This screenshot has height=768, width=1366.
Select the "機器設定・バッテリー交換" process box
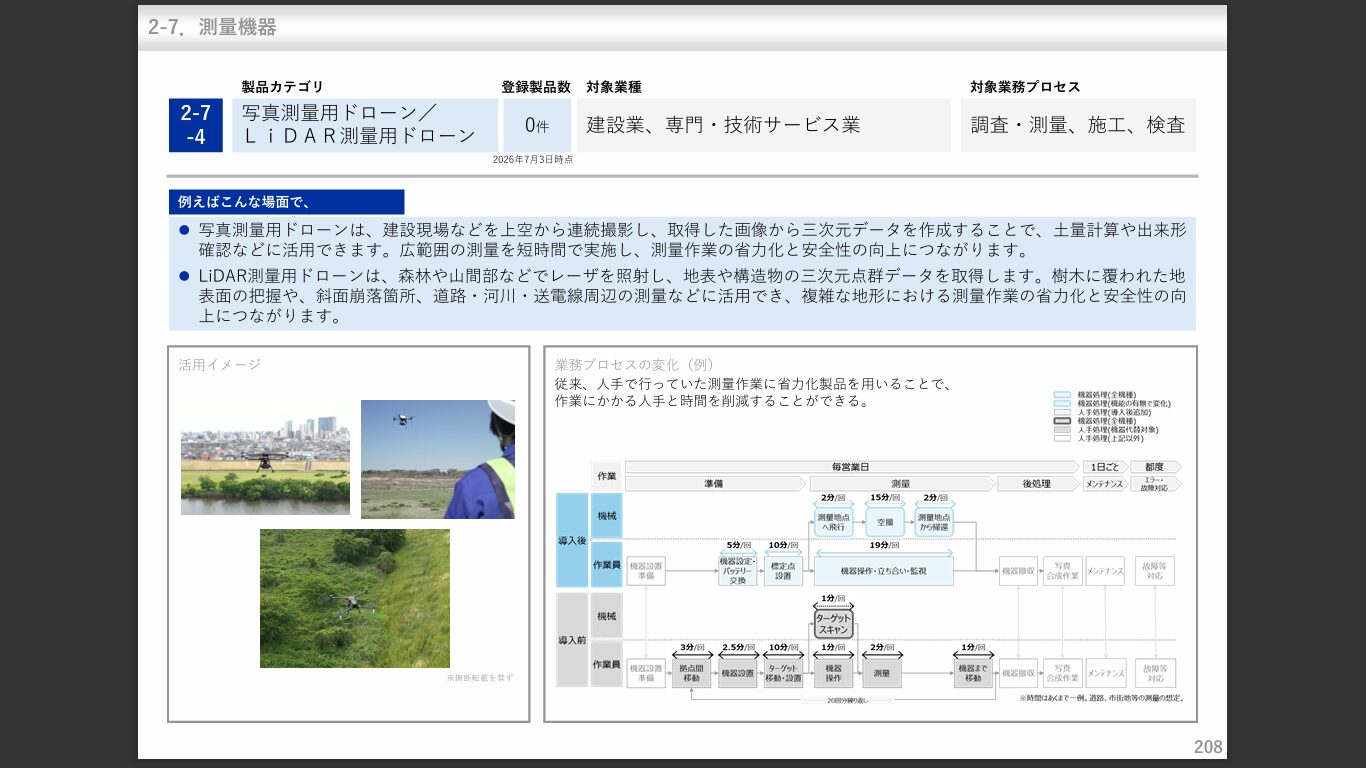(x=738, y=571)
